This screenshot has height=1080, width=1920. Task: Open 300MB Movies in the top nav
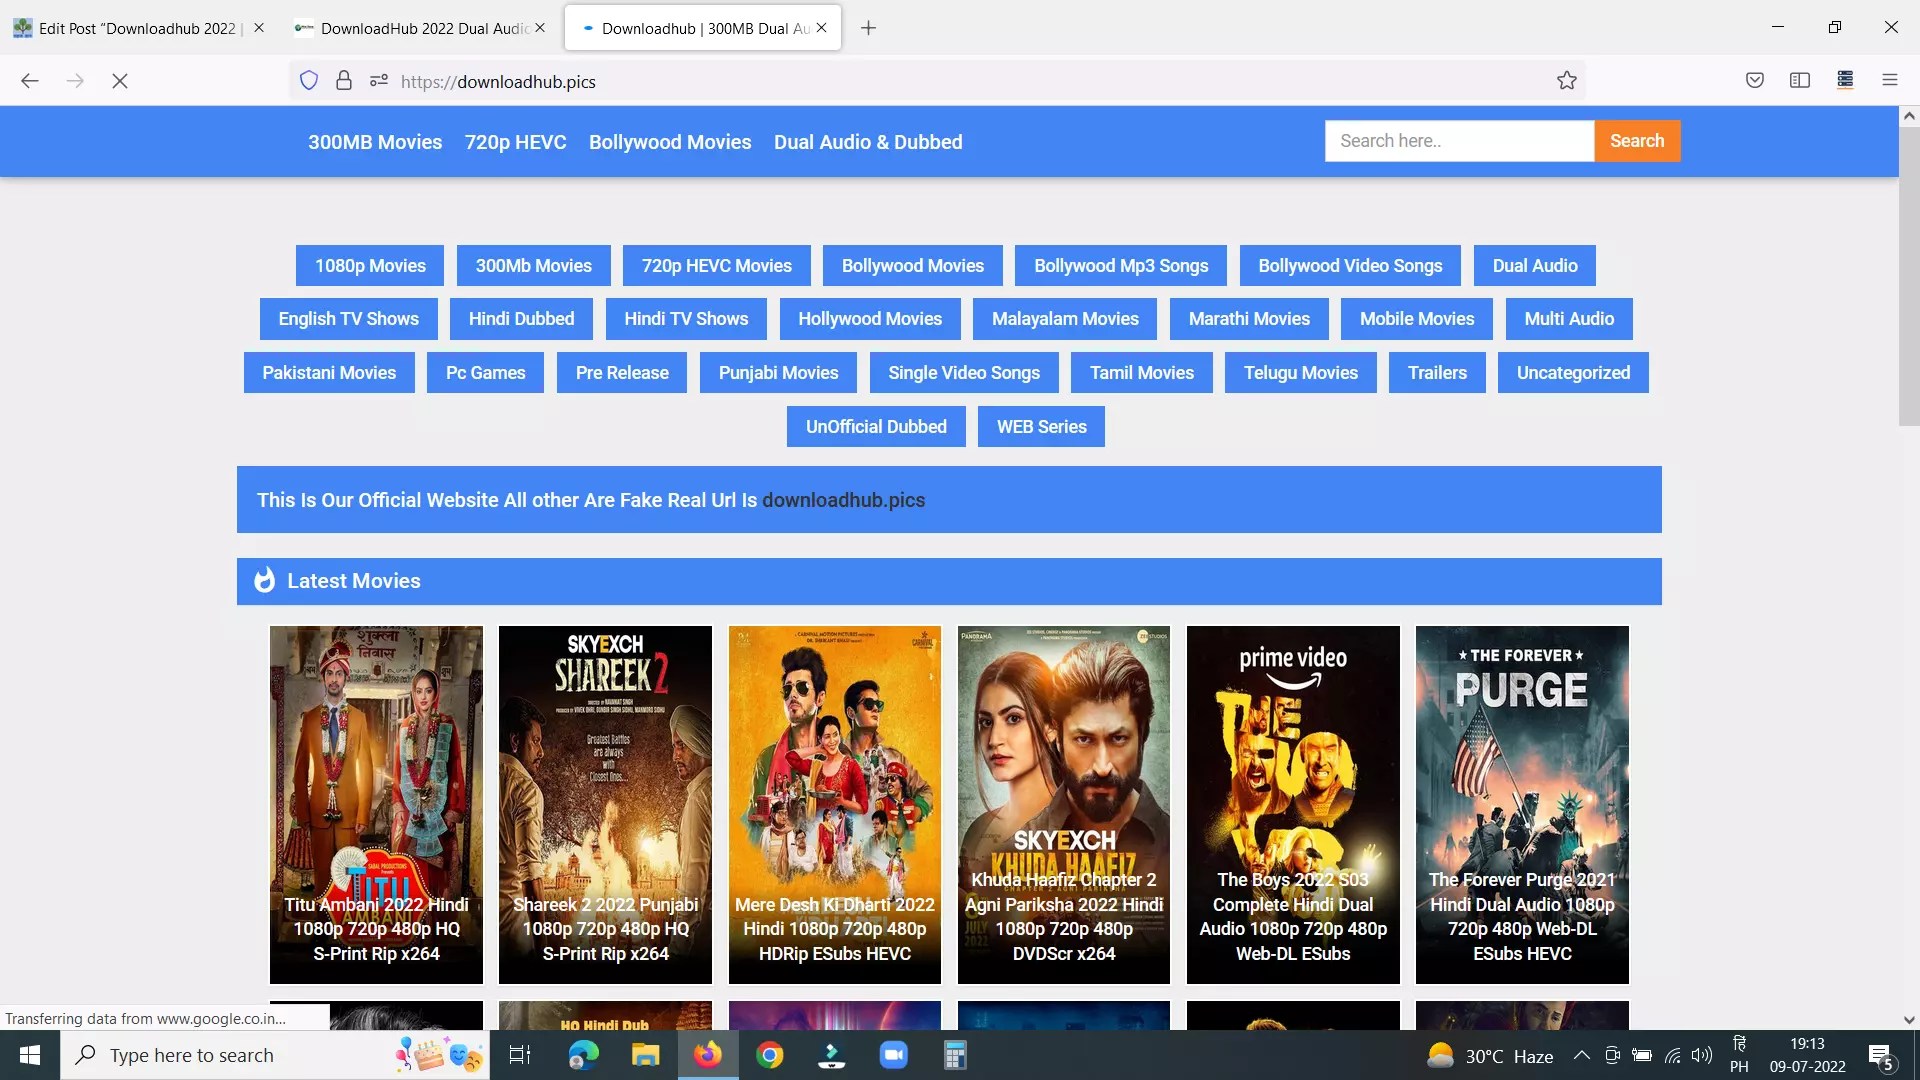pyautogui.click(x=375, y=142)
